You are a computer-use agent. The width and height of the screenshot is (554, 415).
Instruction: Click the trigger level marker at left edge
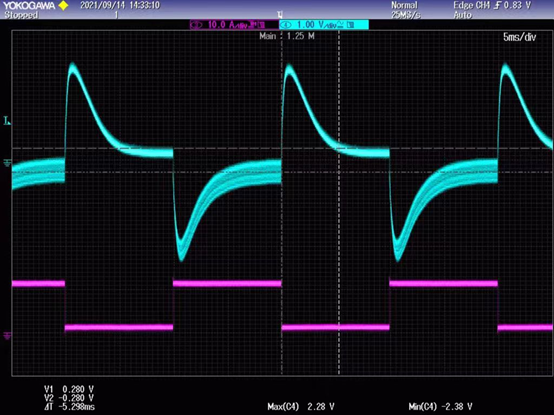(x=7, y=120)
